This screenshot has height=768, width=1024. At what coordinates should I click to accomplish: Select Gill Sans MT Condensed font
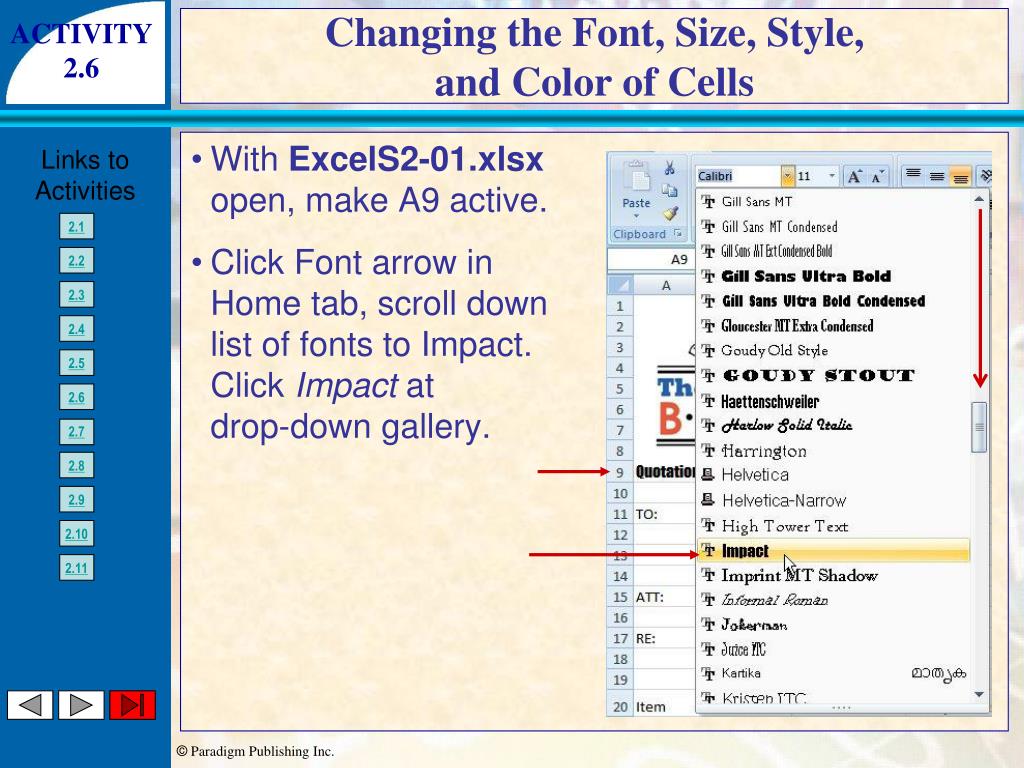click(x=834, y=227)
